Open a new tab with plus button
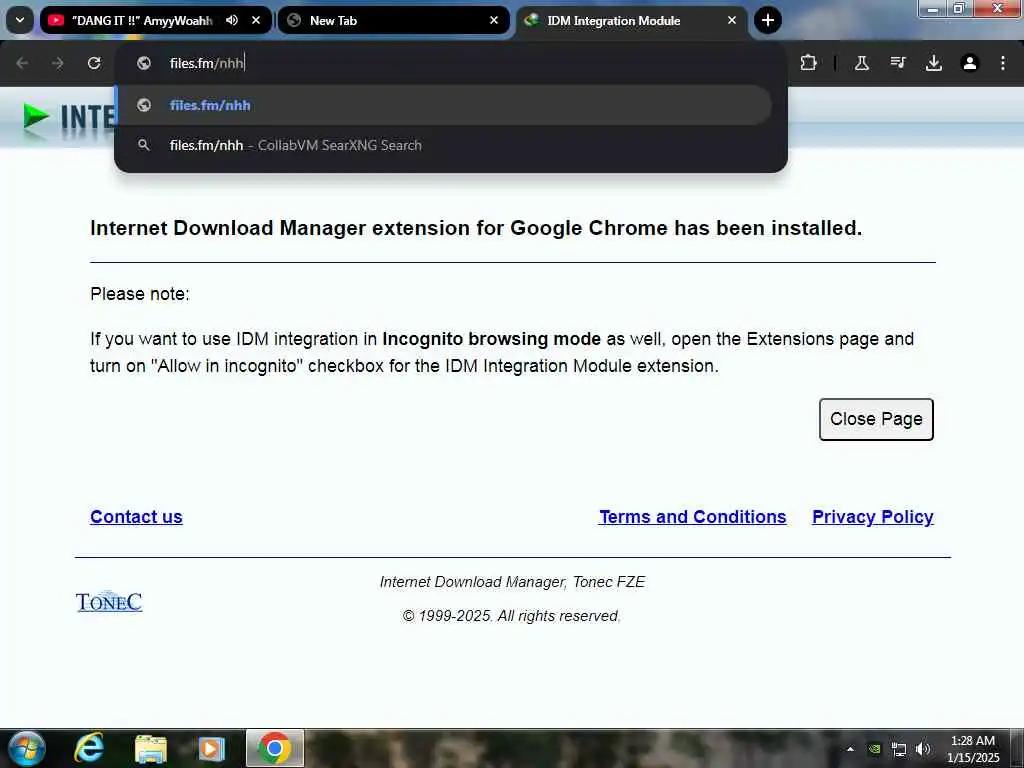The image size is (1024, 768). pyautogui.click(x=768, y=20)
